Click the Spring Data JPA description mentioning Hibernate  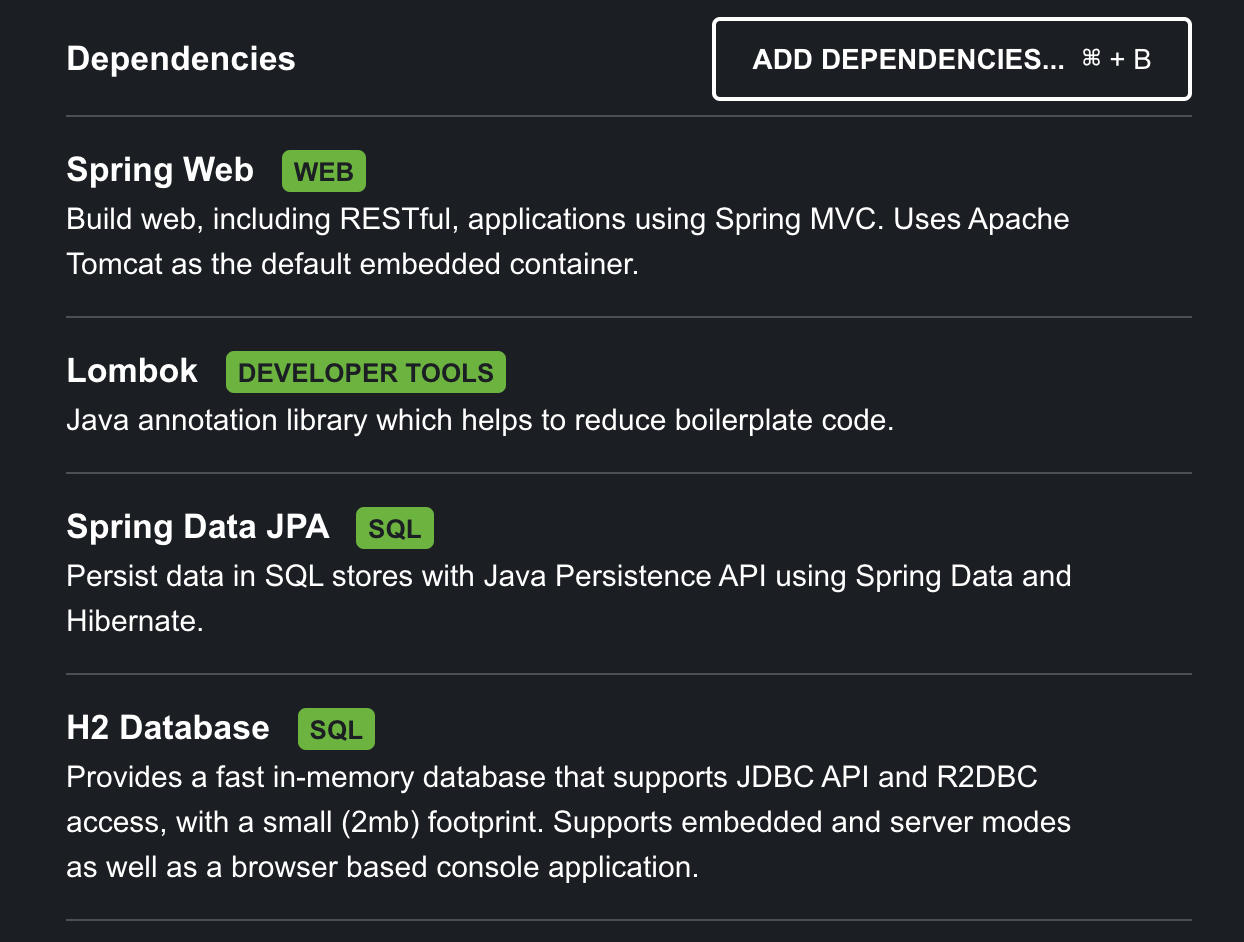click(x=569, y=598)
